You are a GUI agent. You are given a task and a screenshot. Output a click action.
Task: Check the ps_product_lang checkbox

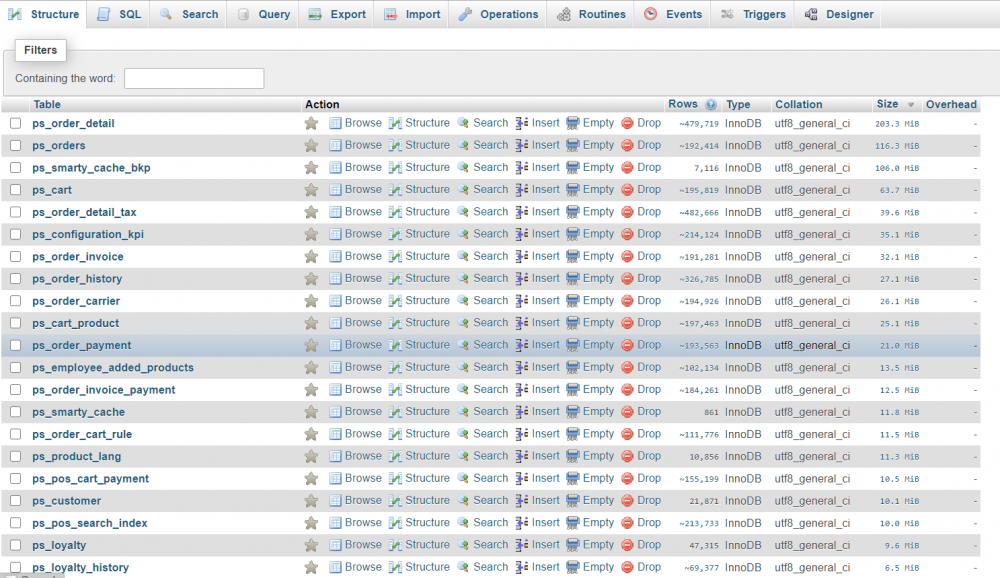point(16,456)
